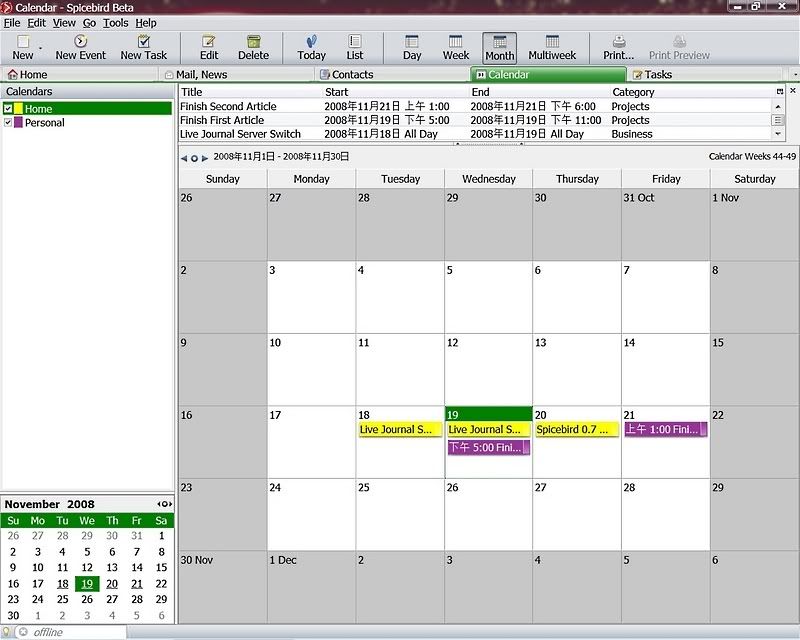Delete the selected event
Image resolution: width=800 pixels, height=640 pixels.
tap(253, 47)
